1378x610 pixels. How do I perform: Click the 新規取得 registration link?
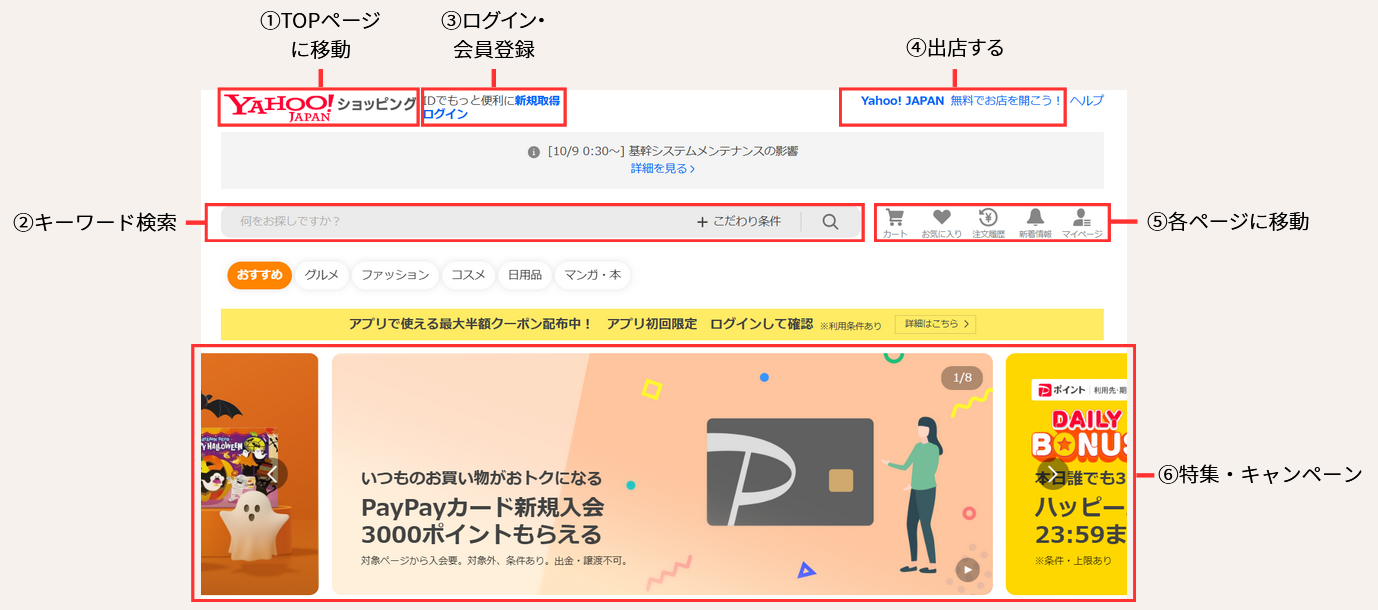coord(537,100)
